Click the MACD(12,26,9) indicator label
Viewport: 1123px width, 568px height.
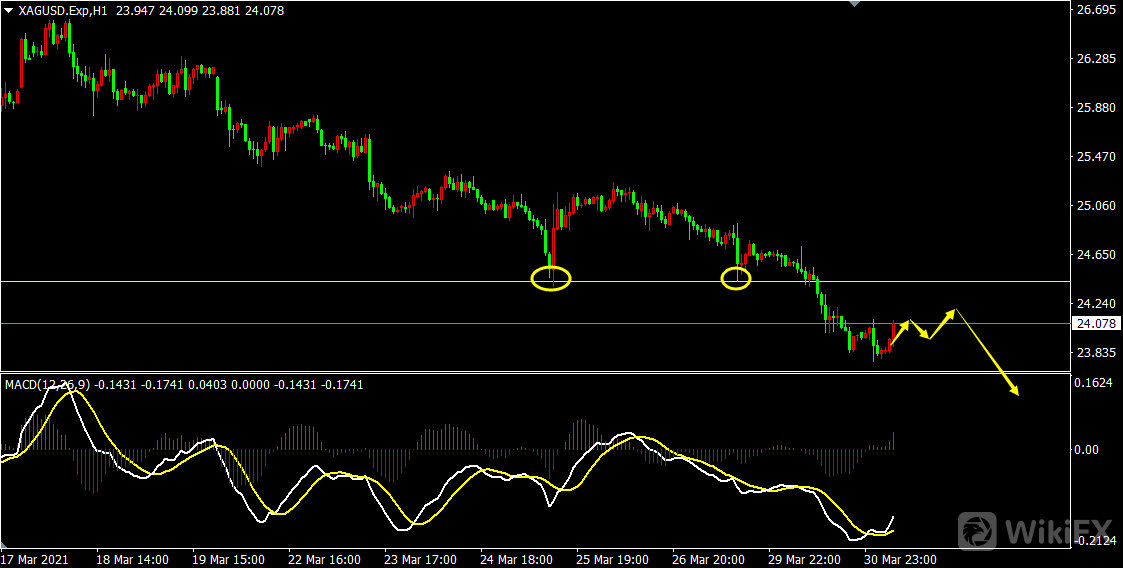48,384
